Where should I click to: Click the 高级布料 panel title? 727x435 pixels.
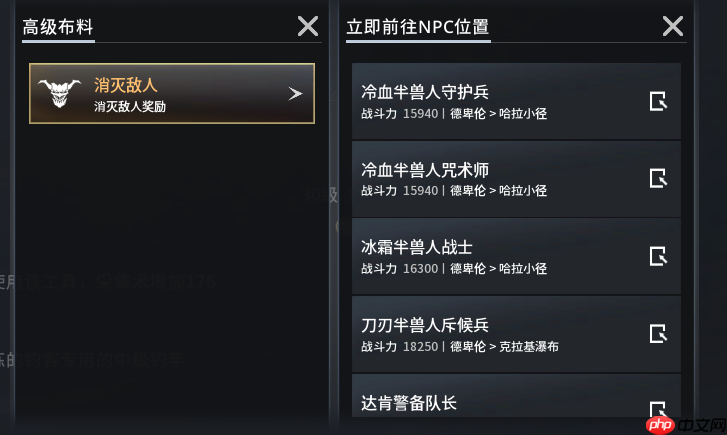(x=58, y=27)
